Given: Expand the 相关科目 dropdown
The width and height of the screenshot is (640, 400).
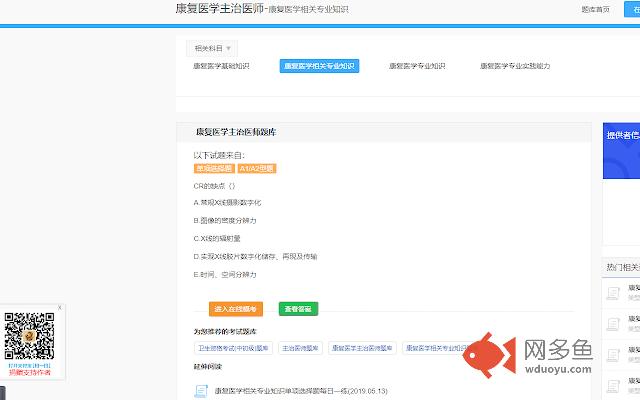Looking at the screenshot, I should (212, 48).
